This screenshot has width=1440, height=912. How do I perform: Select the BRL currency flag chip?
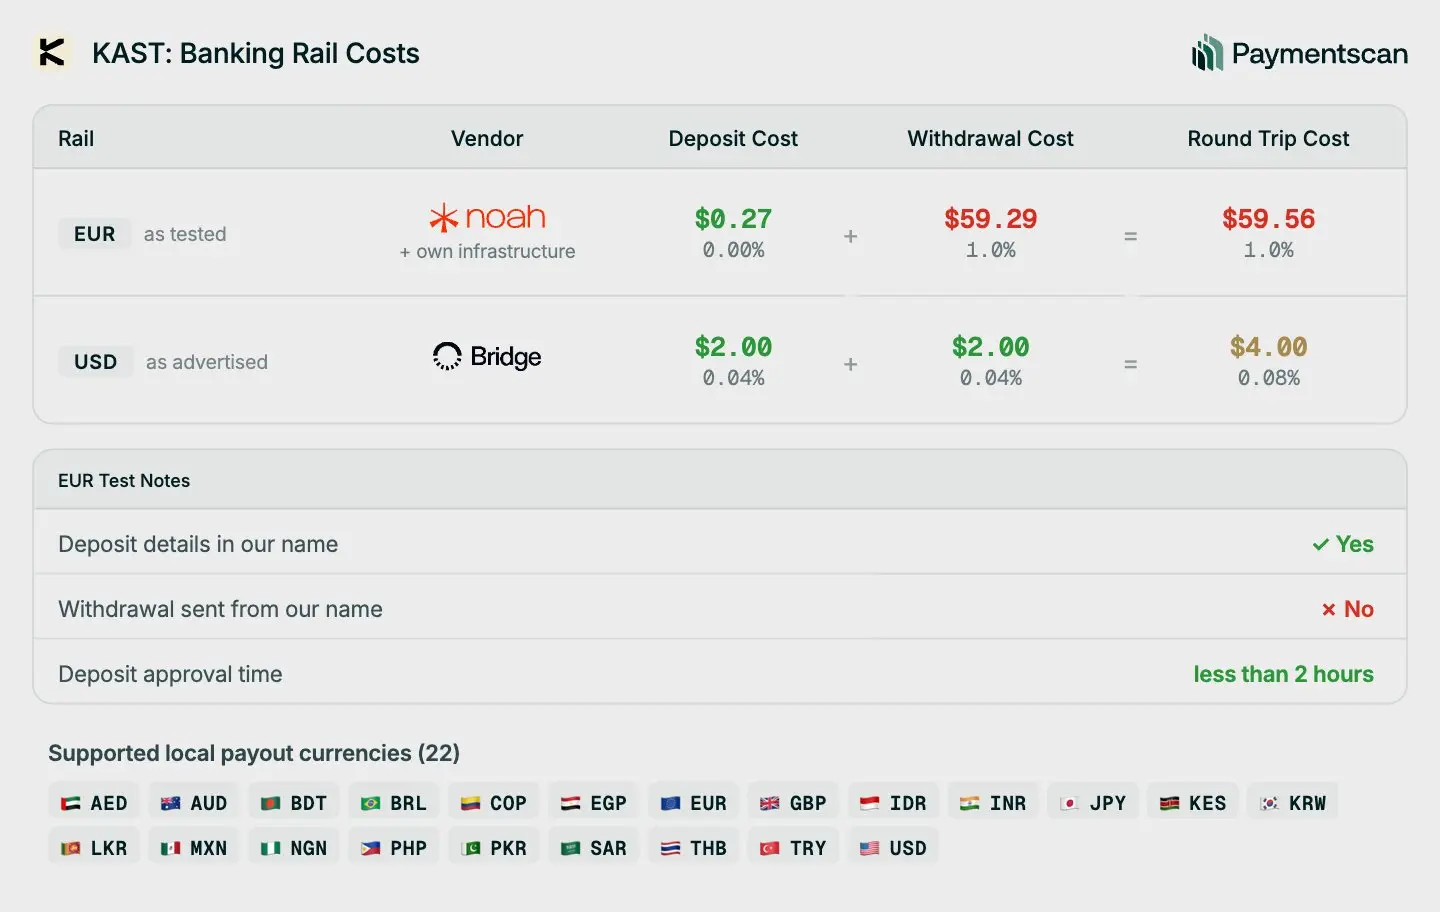[394, 803]
